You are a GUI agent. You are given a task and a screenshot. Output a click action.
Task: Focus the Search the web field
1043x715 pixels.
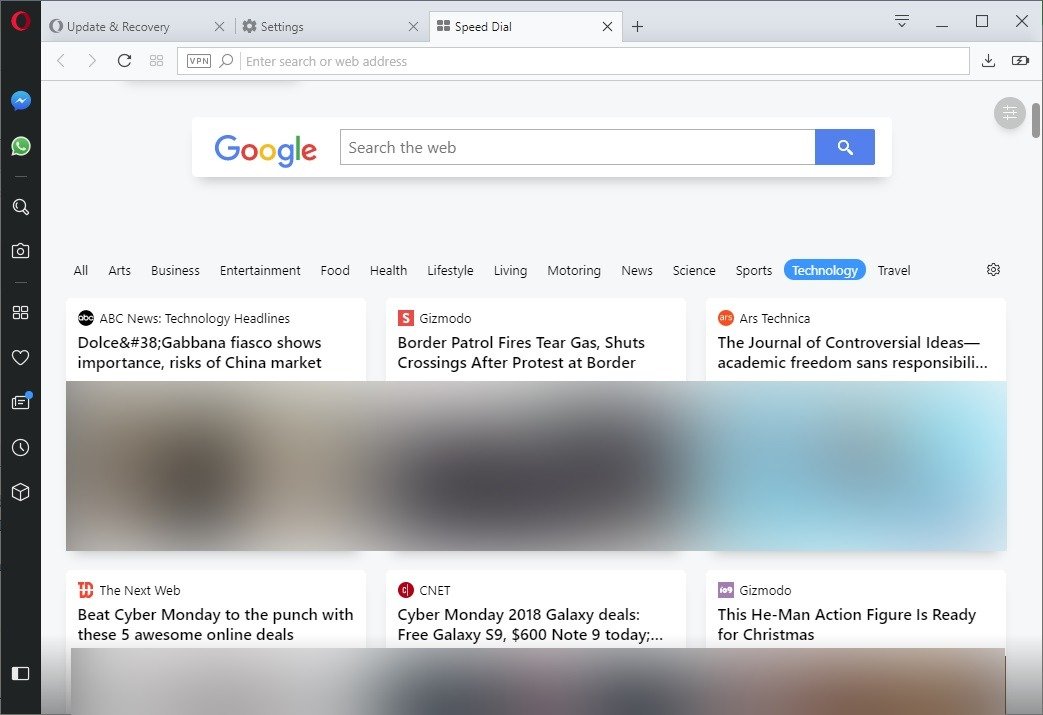[577, 147]
